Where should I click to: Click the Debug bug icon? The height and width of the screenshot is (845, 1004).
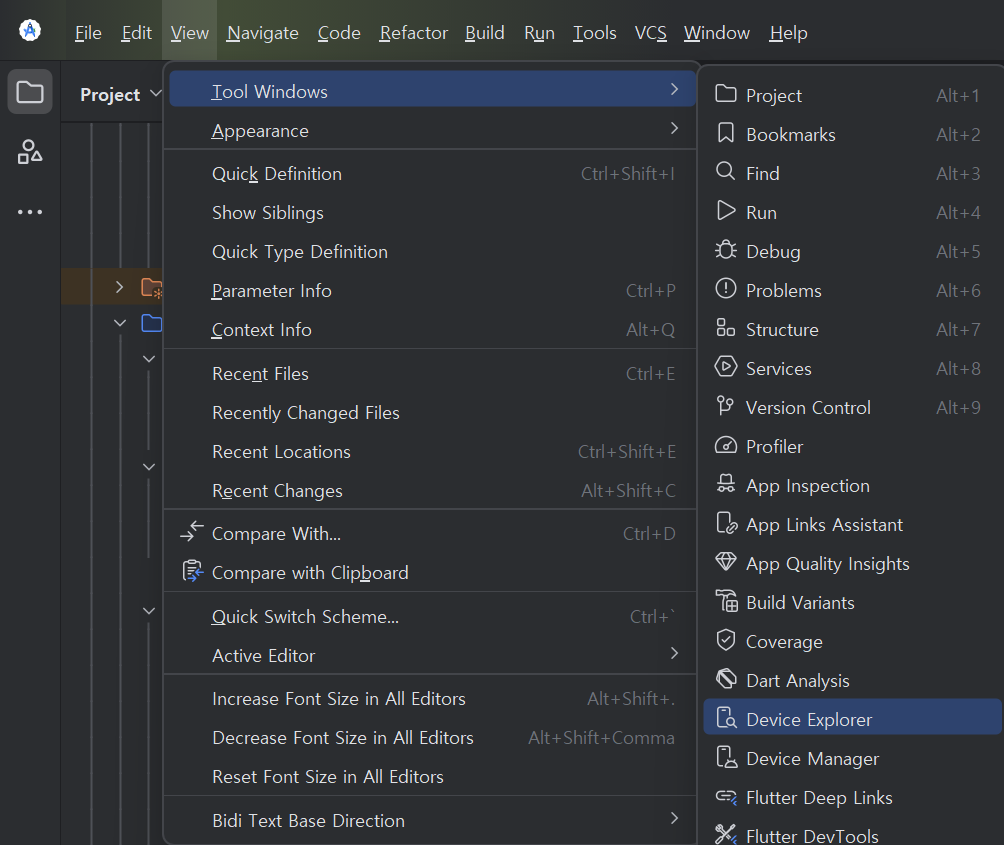[x=725, y=250]
